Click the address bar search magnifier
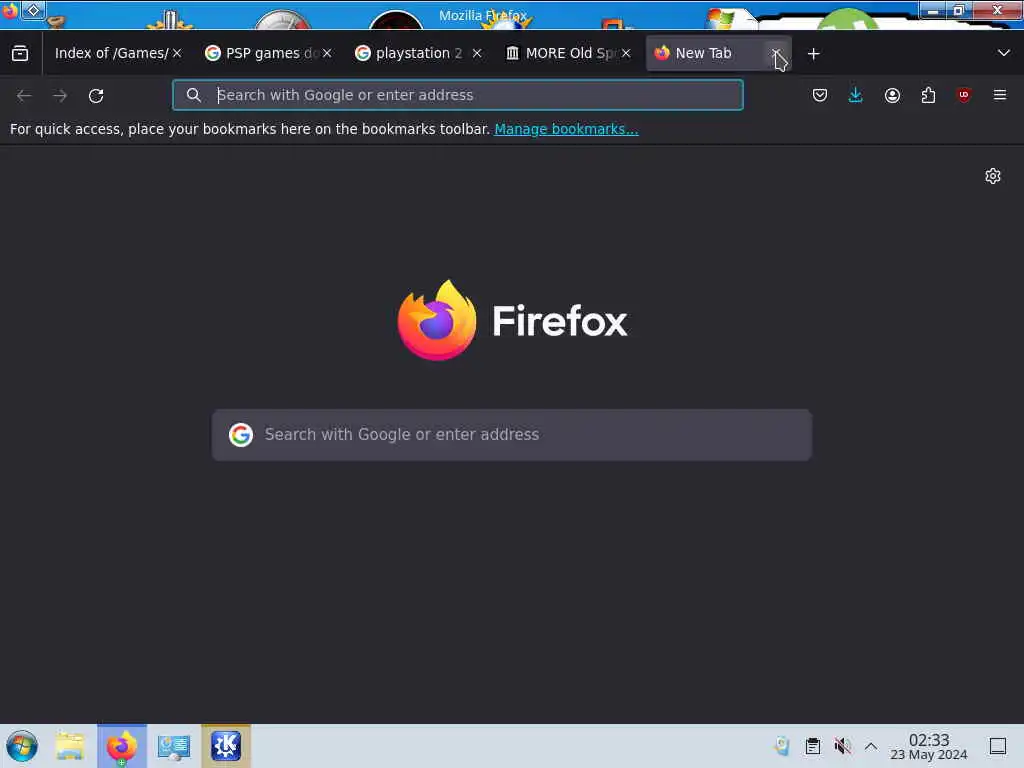 click(193, 95)
